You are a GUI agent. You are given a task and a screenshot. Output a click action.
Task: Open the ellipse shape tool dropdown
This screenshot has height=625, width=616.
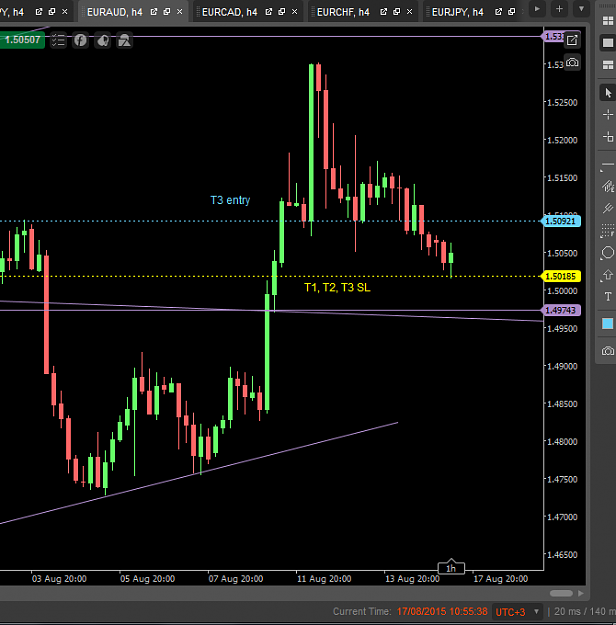(608, 252)
